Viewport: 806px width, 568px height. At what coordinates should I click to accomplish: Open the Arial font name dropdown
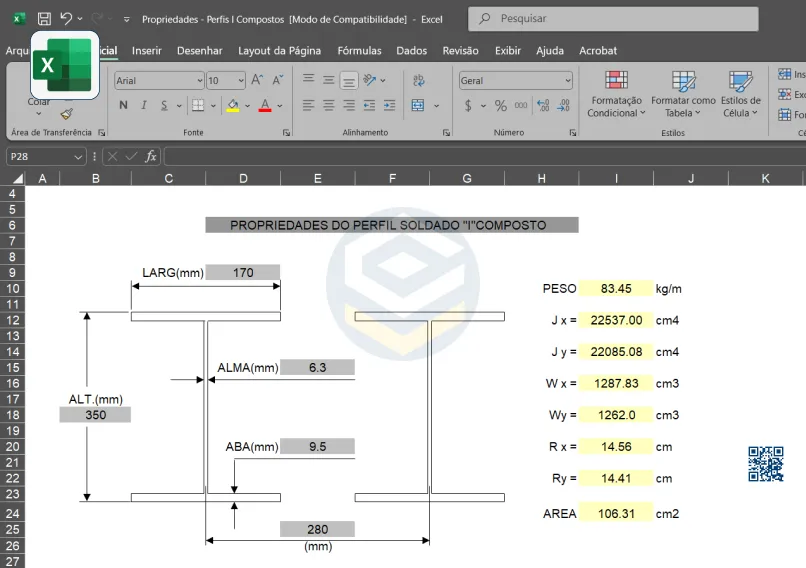197,81
